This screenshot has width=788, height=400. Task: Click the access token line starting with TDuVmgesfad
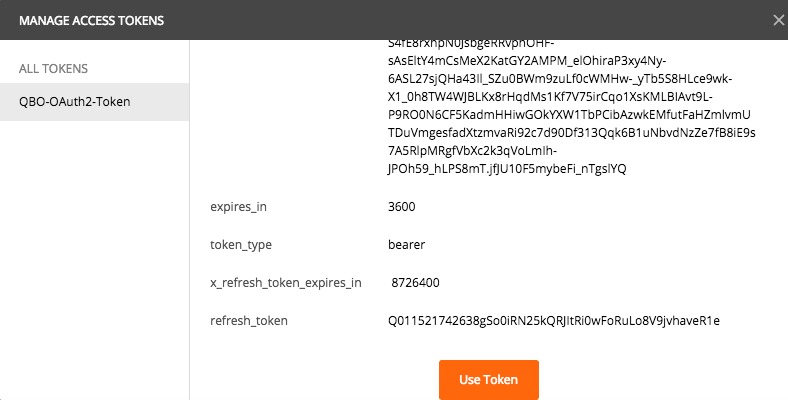pyautogui.click(x=572, y=133)
